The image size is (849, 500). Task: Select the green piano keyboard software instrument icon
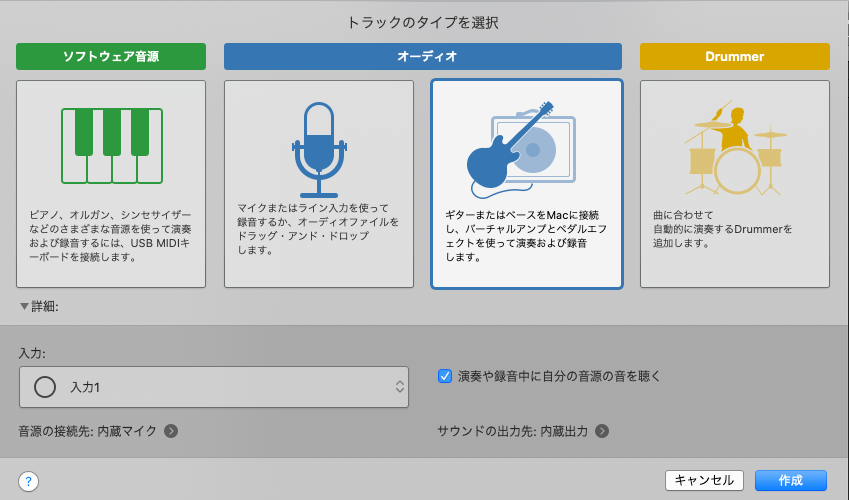[112, 146]
